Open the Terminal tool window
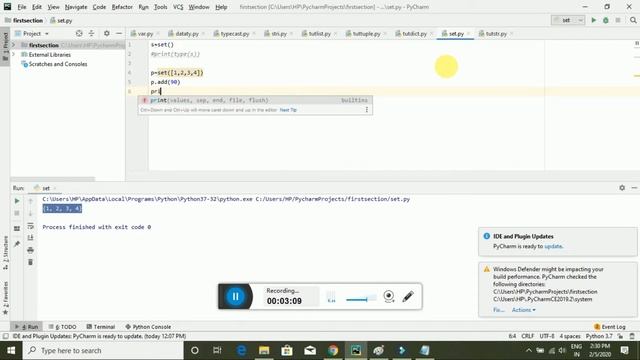This screenshot has width=640, height=360. pos(101,327)
